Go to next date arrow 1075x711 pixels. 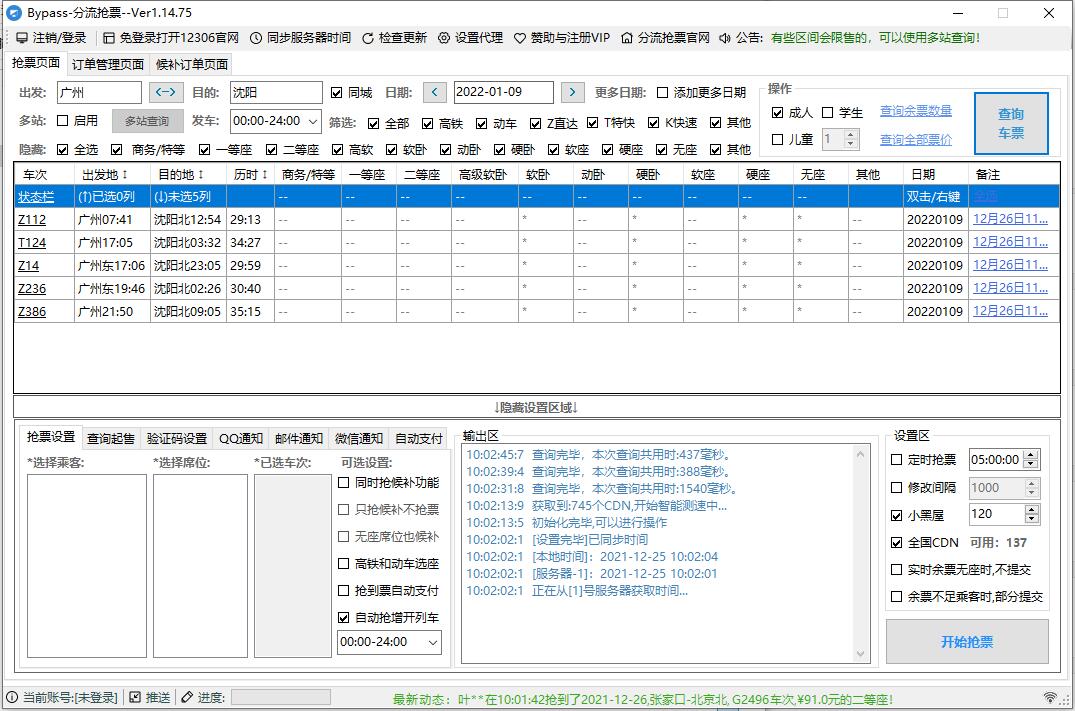[572, 92]
